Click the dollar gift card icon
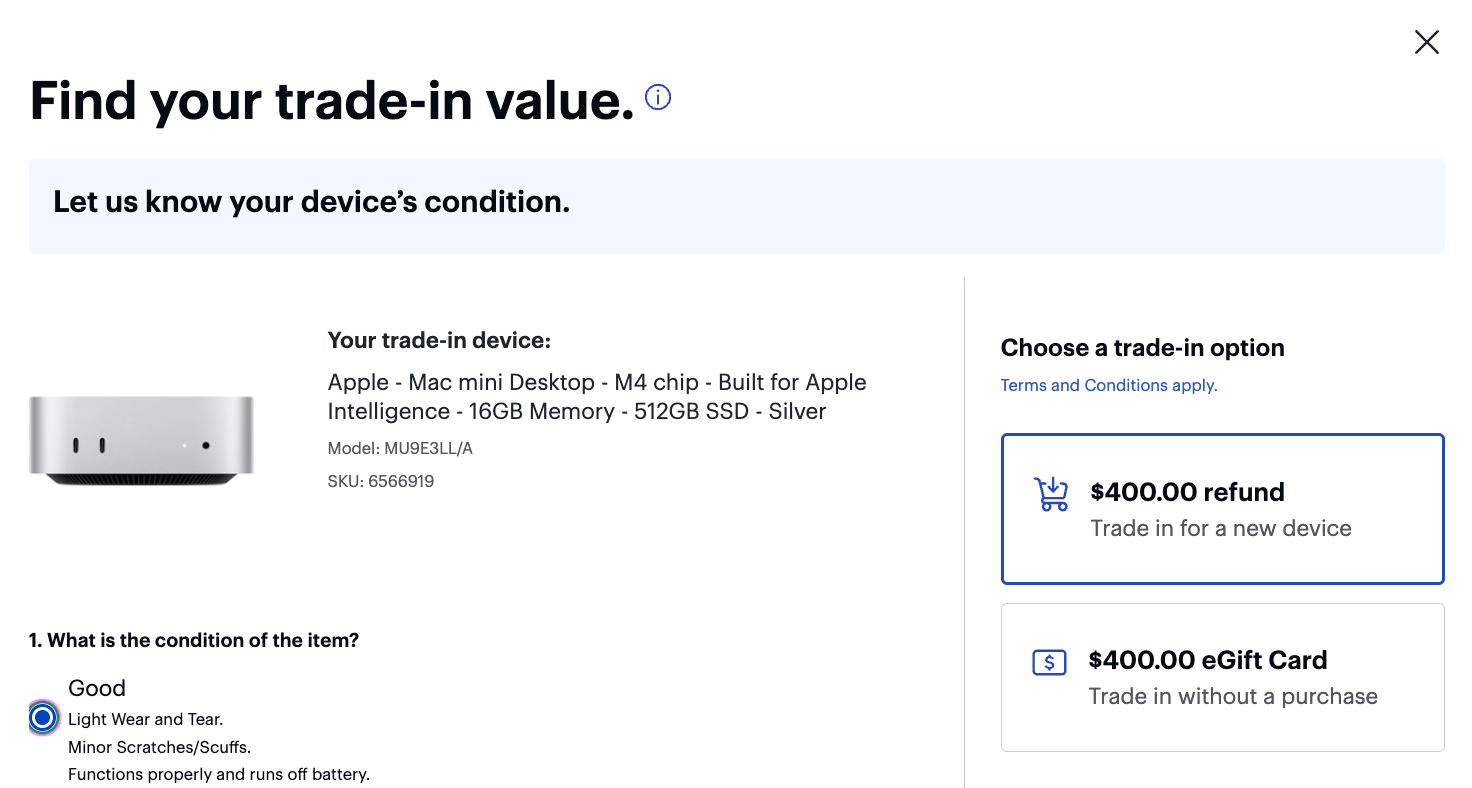Image resolution: width=1472 pixels, height=788 pixels. tap(1049, 662)
